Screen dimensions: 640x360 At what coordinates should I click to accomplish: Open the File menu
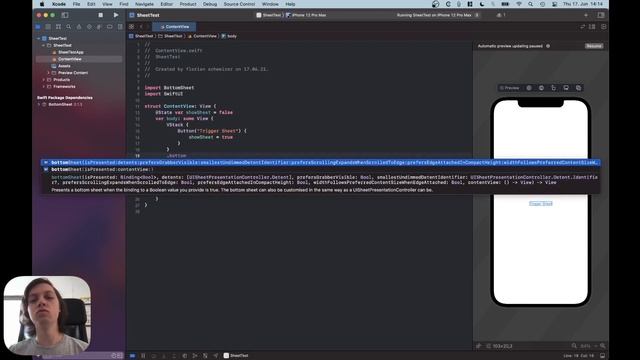tap(76, 4)
